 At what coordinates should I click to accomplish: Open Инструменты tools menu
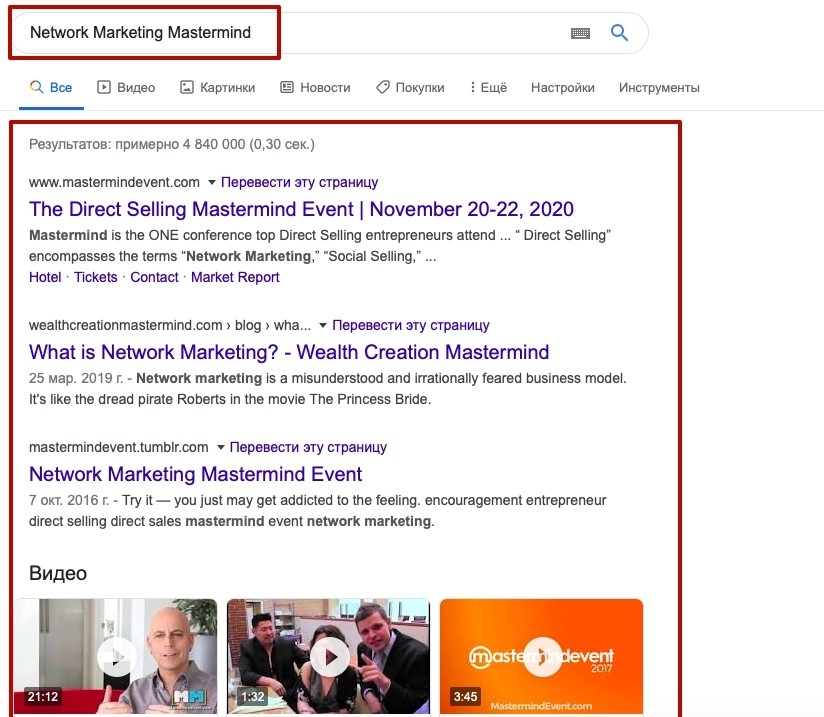coord(659,87)
